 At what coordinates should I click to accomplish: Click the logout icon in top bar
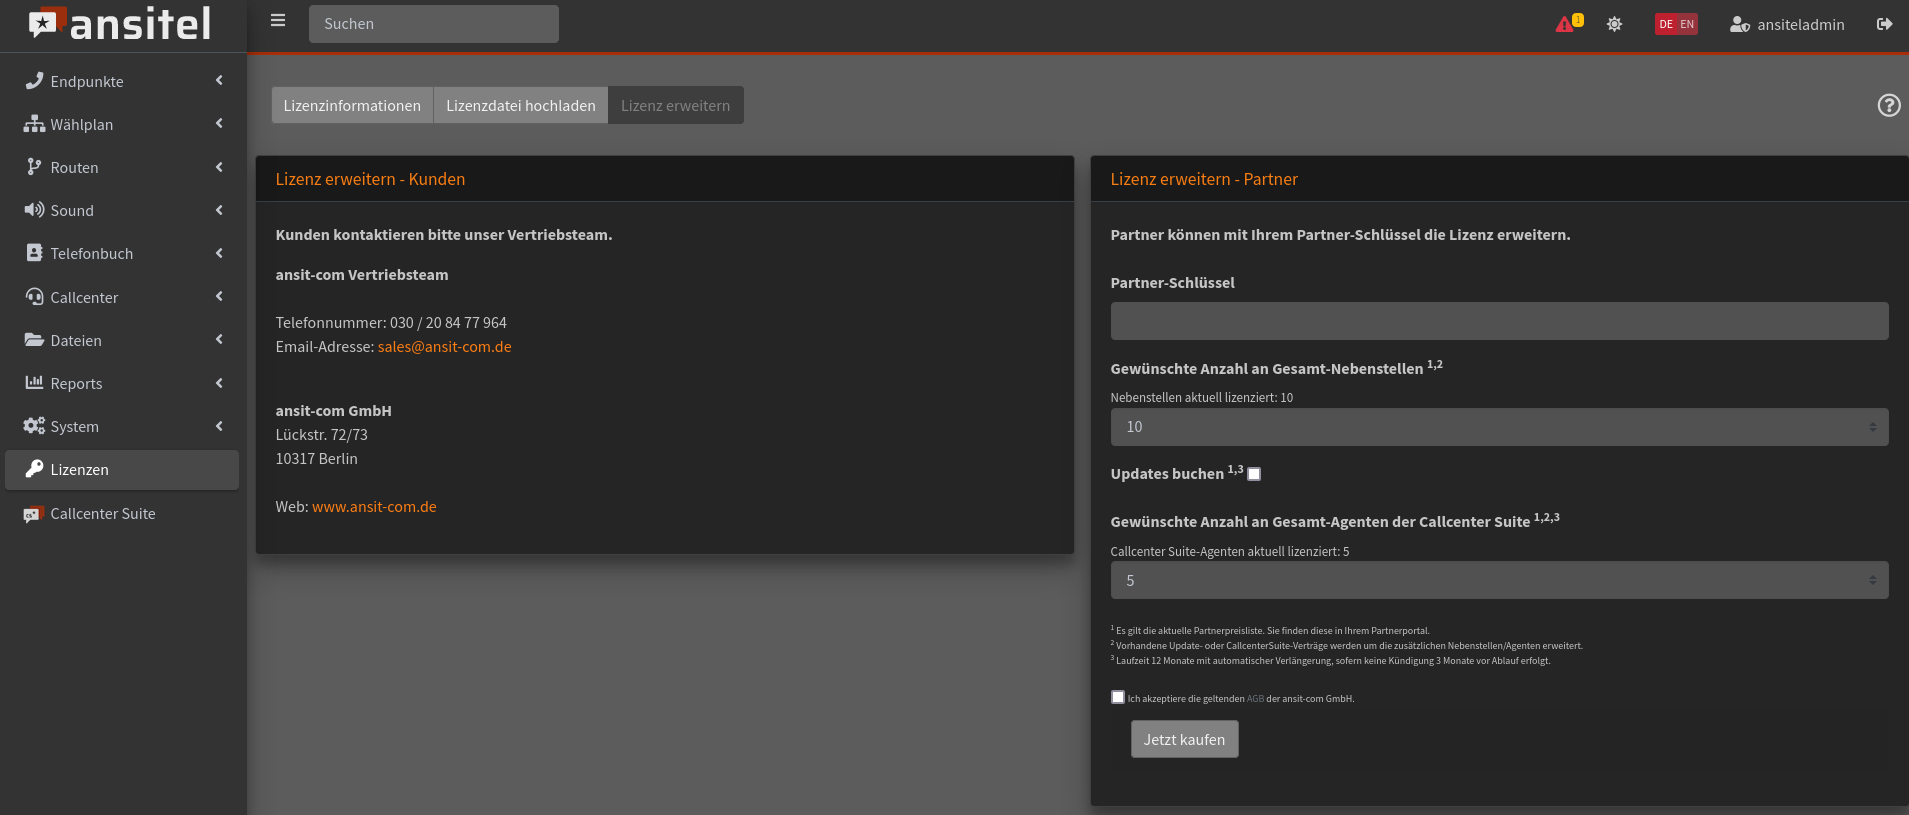click(x=1884, y=24)
